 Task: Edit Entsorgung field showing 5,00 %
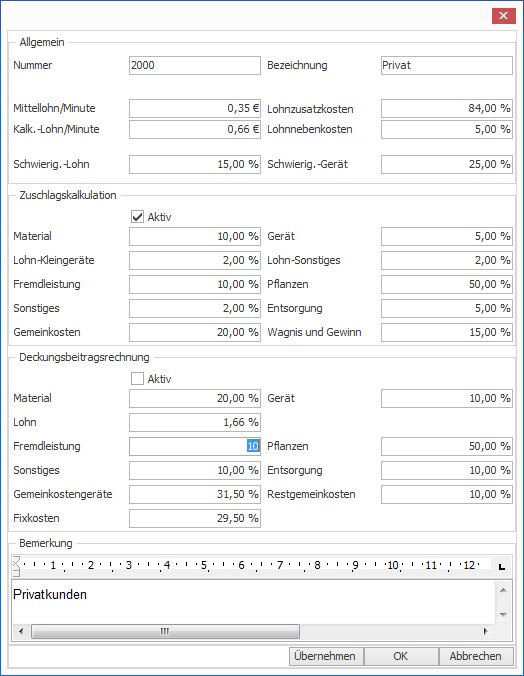point(447,309)
